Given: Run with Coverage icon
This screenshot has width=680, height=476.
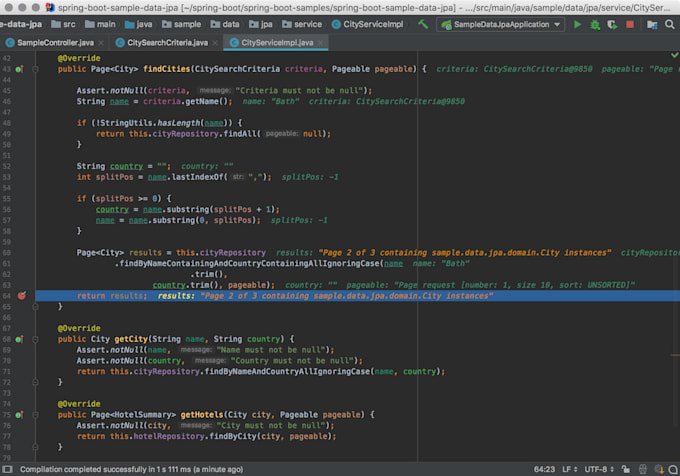Looking at the screenshot, I should click(x=612, y=25).
